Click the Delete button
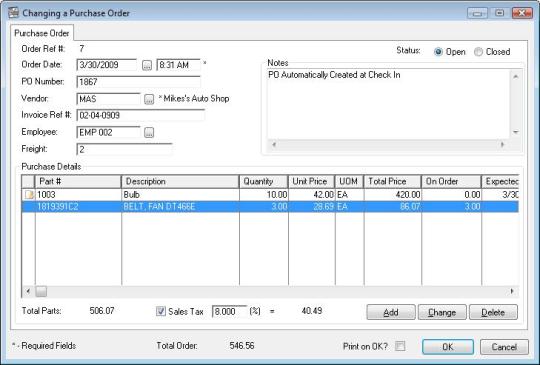 point(493,312)
